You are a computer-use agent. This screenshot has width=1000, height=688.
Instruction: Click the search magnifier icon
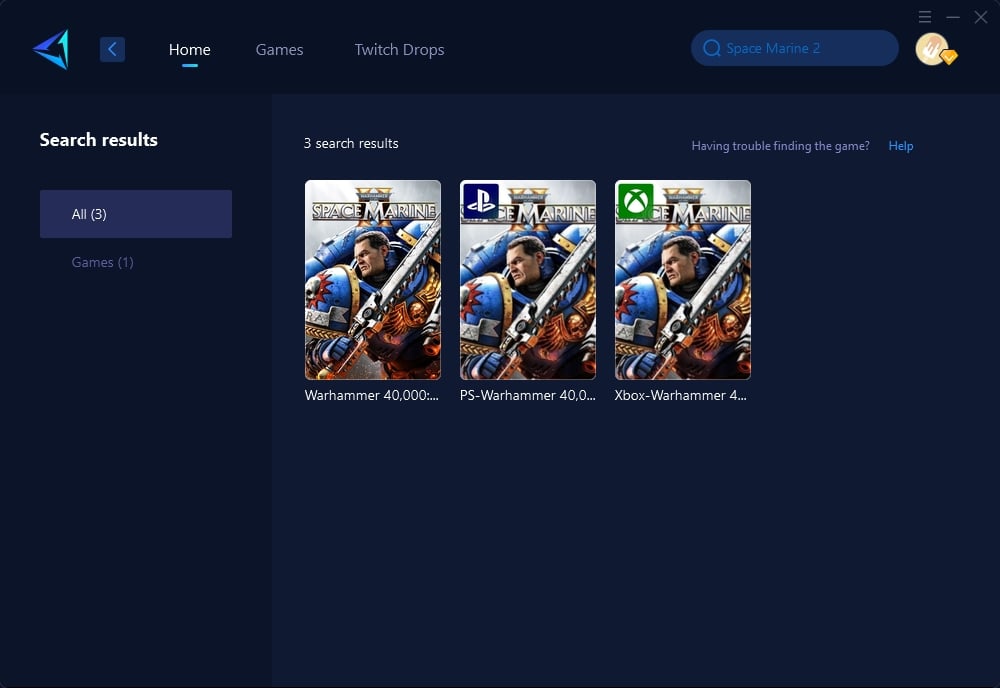point(712,48)
